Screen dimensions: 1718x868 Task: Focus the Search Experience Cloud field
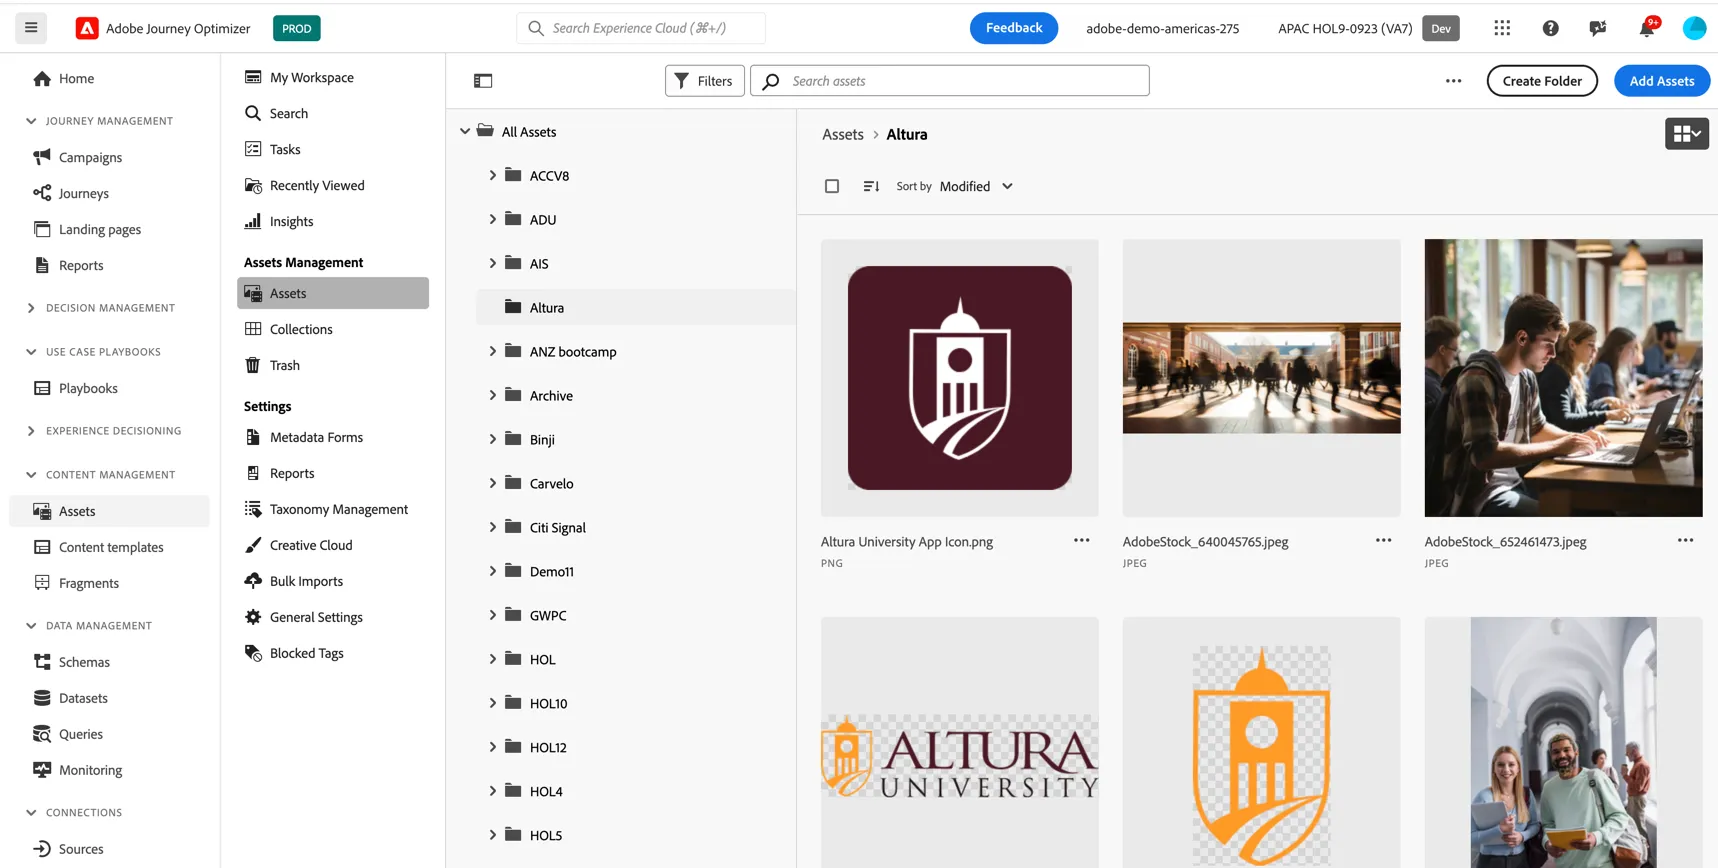641,28
